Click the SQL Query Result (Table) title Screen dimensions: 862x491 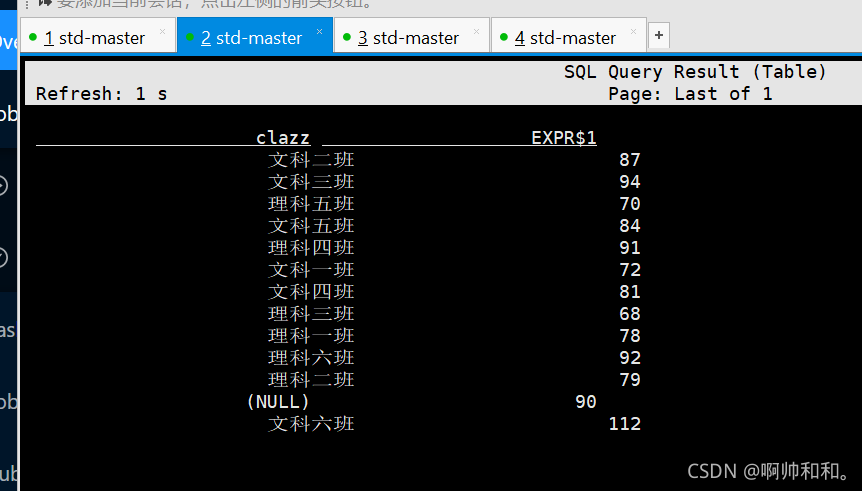point(695,72)
